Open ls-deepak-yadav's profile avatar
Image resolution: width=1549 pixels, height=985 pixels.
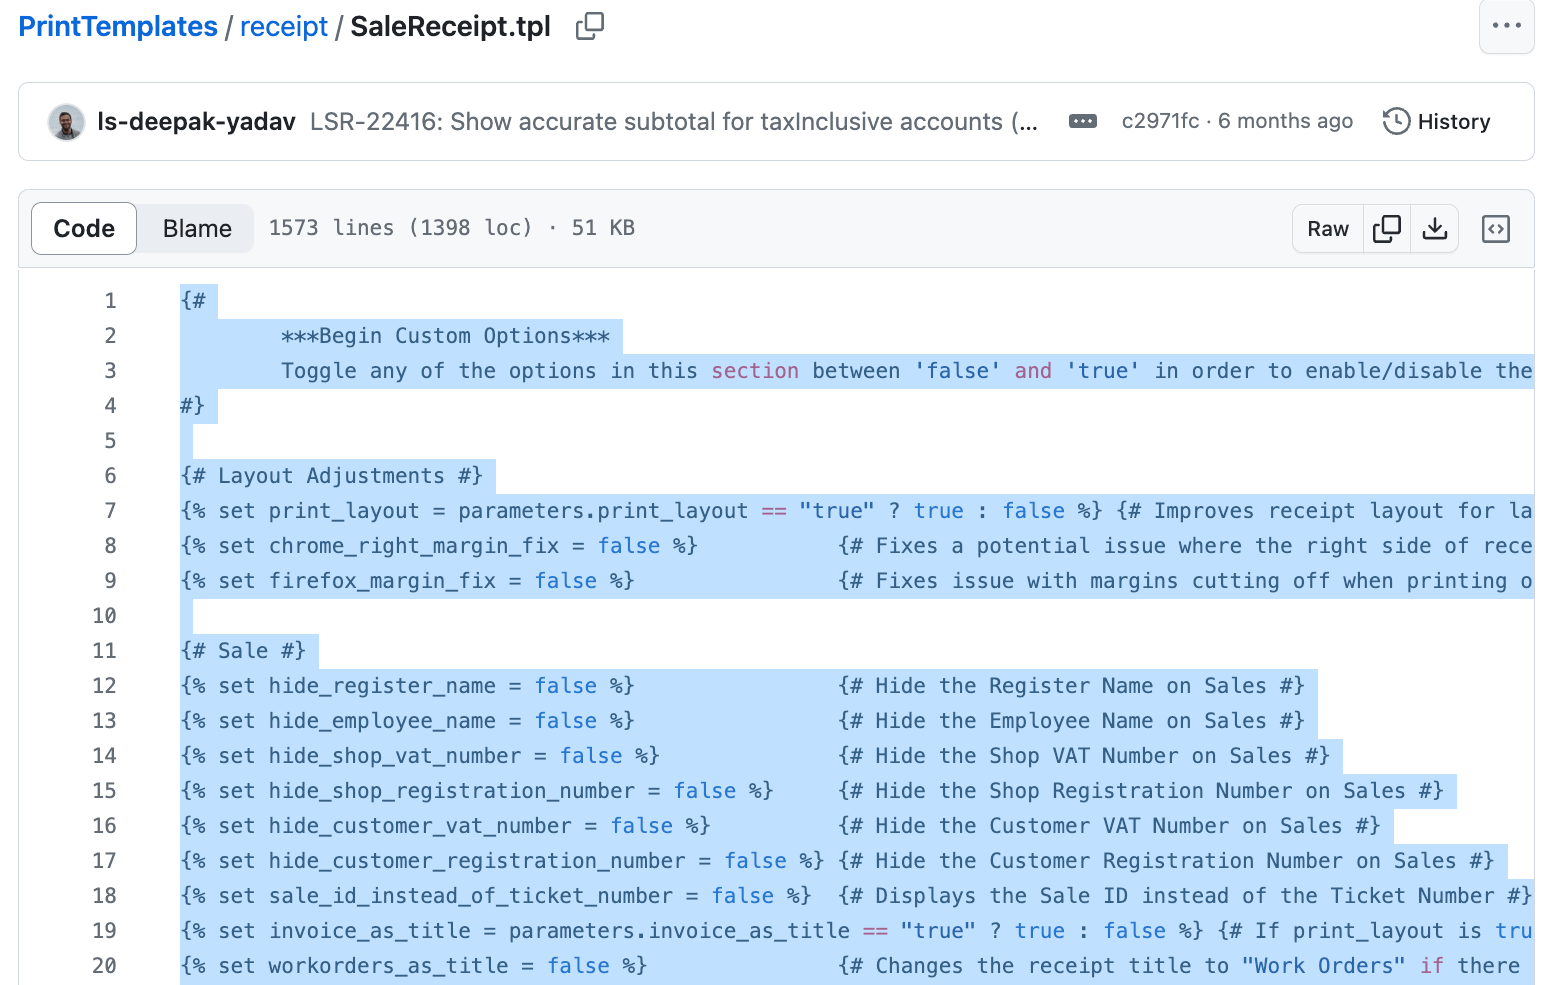66,121
